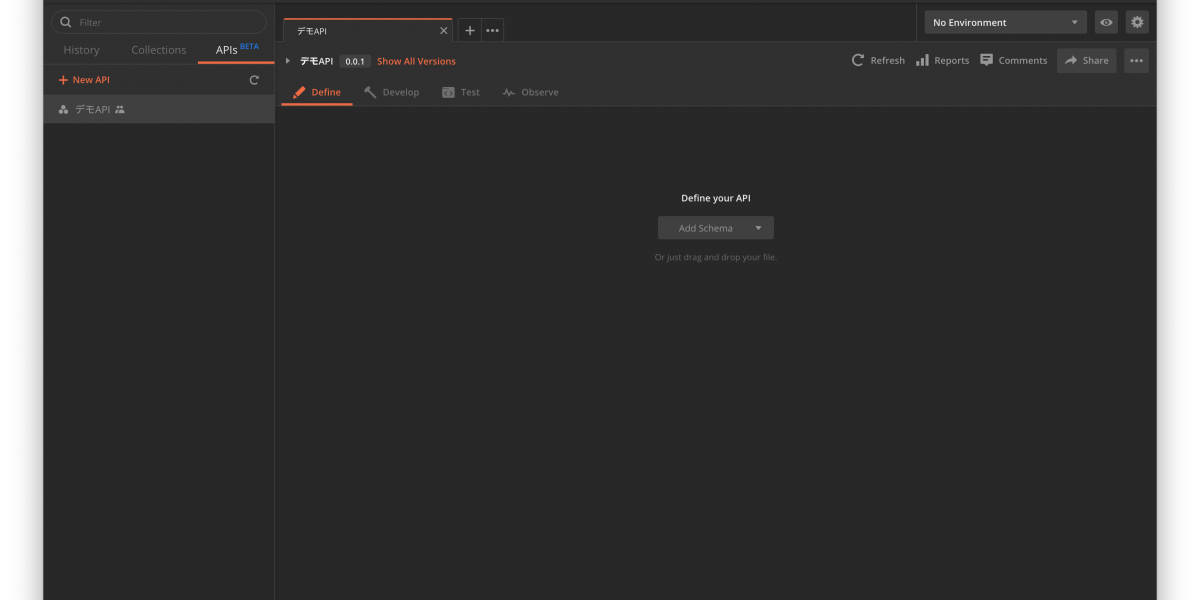This screenshot has width=1200, height=600.
Task: Open the manage environments gear icon
Action: point(1137,22)
